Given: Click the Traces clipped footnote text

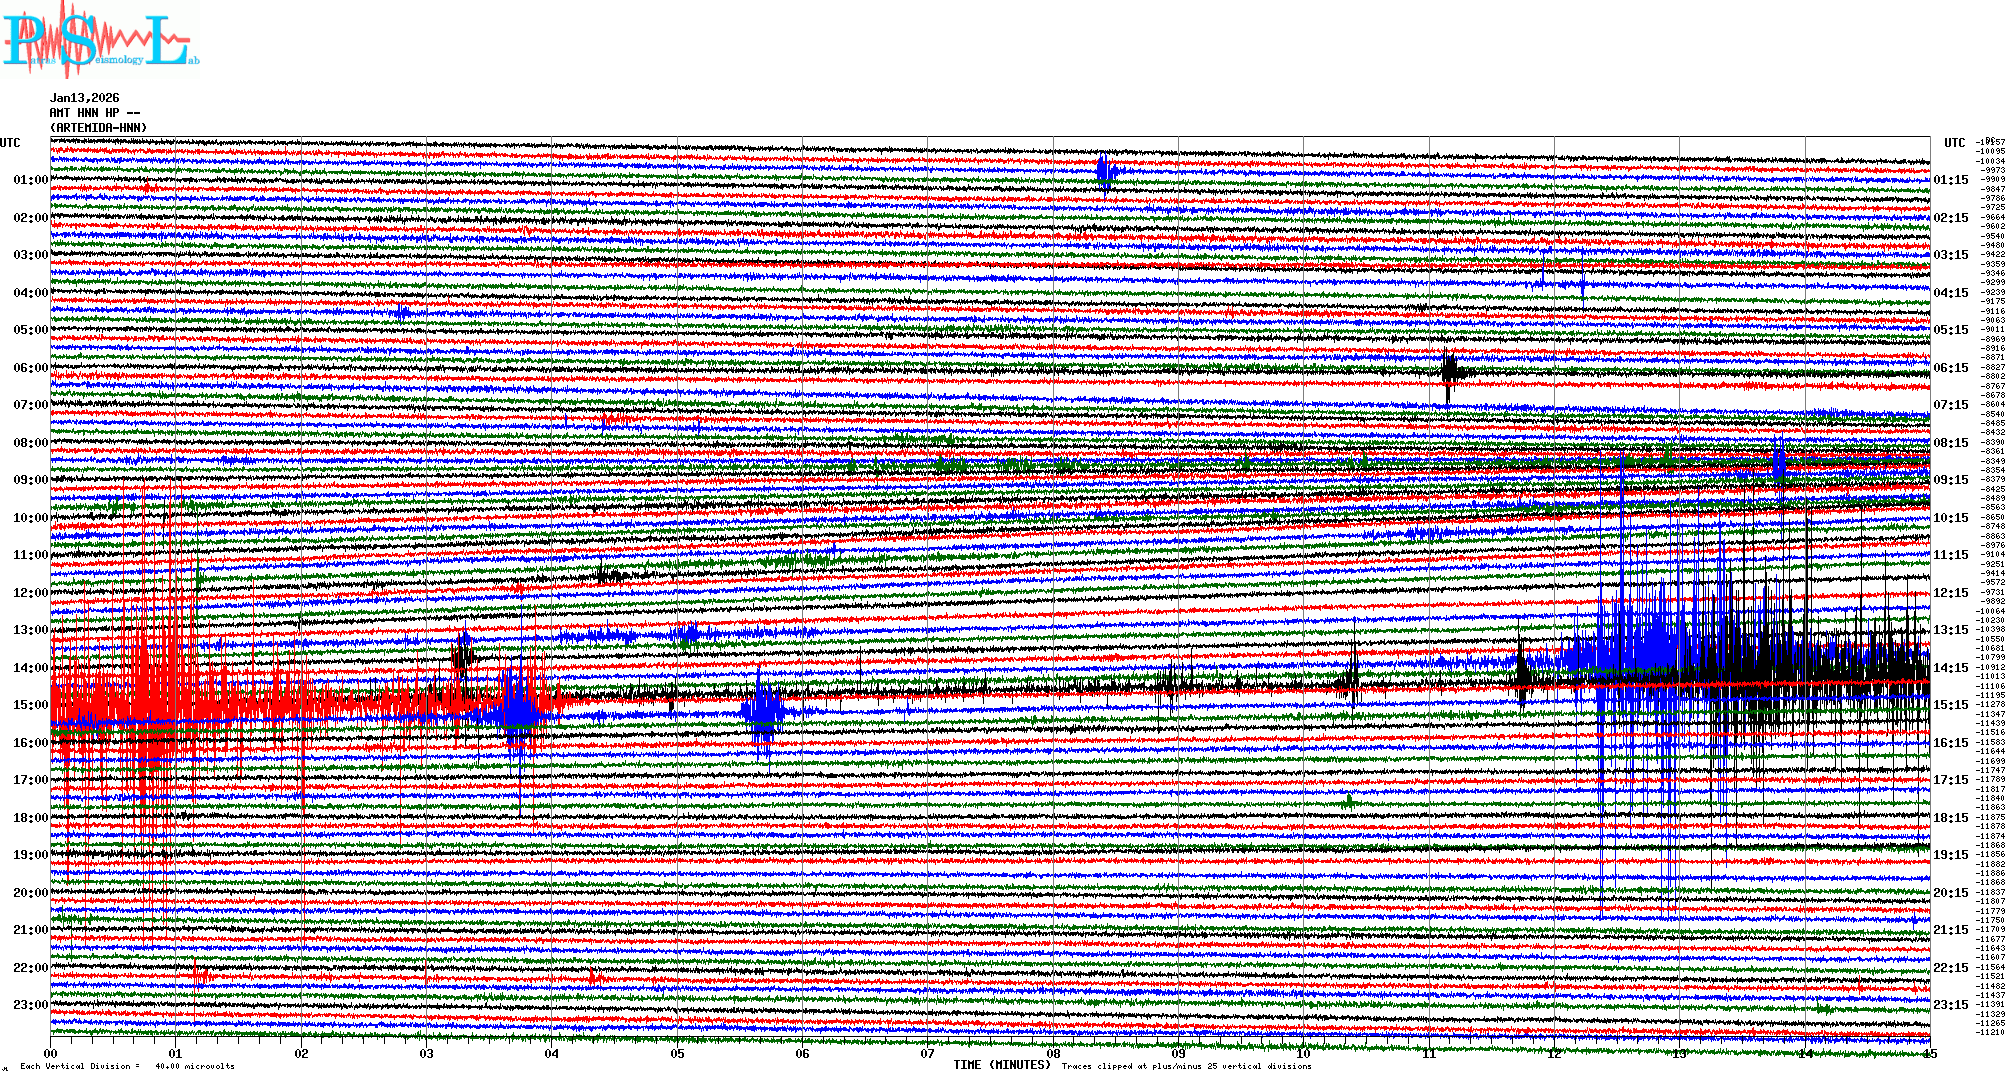Looking at the screenshot, I should pyautogui.click(x=1186, y=1066).
